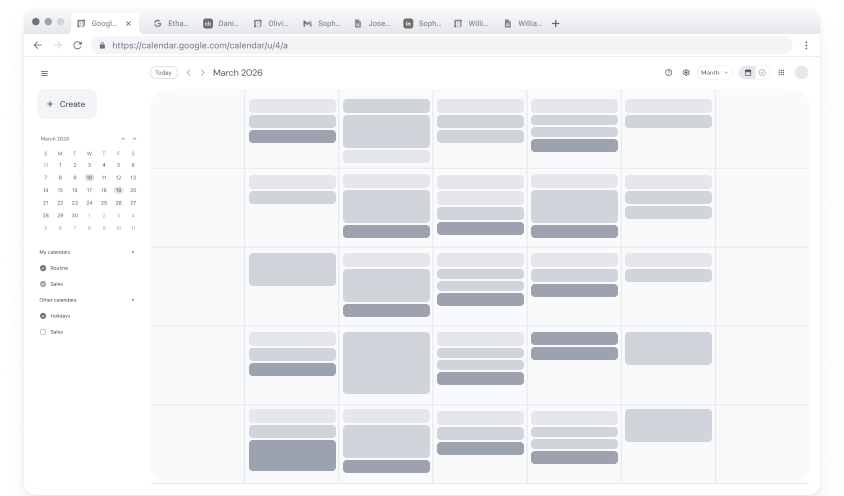The width and height of the screenshot is (844, 496).
Task: Open the Month view dropdown
Action: pos(715,73)
